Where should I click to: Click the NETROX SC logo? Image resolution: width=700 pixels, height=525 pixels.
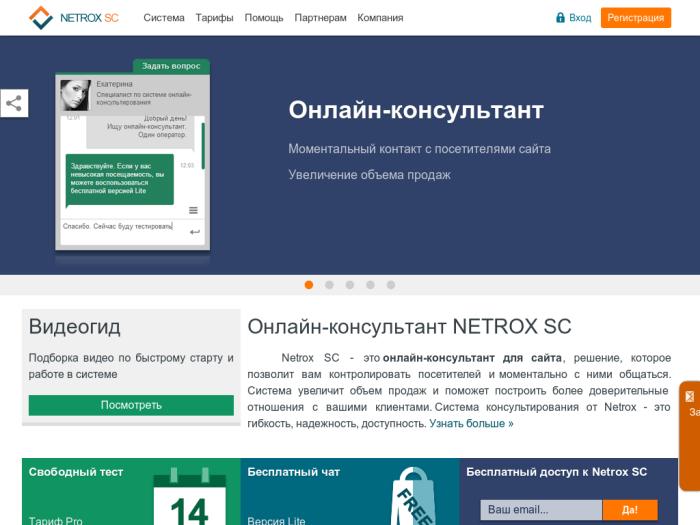tap(74, 18)
